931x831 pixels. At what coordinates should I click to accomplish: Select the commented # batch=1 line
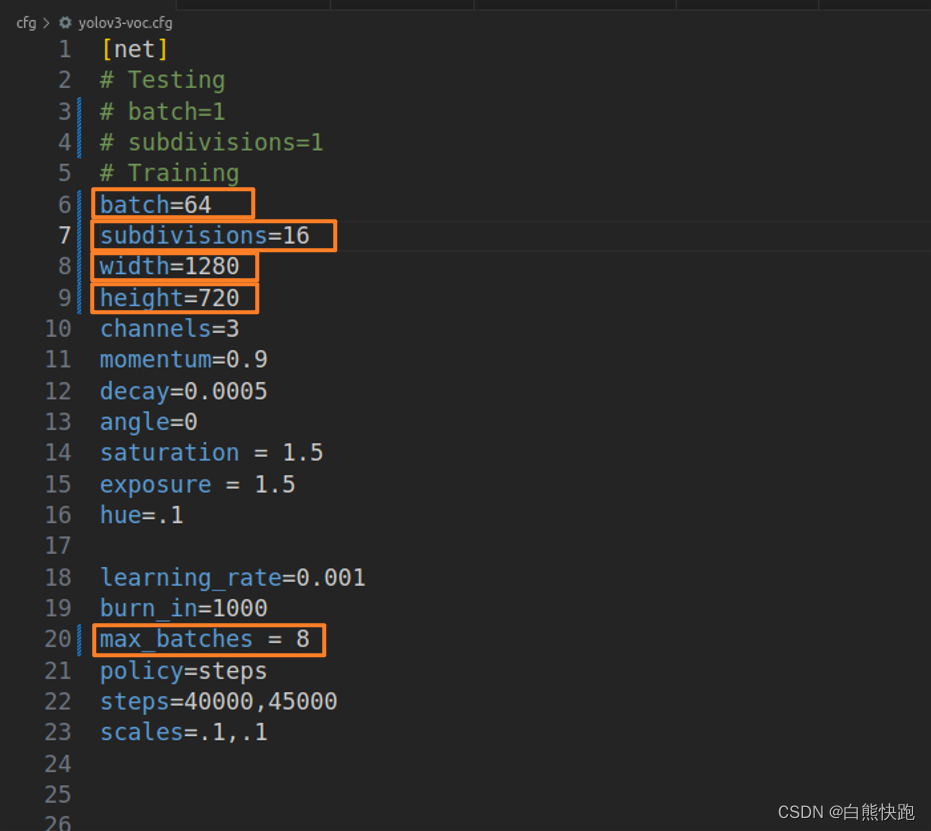coord(161,111)
